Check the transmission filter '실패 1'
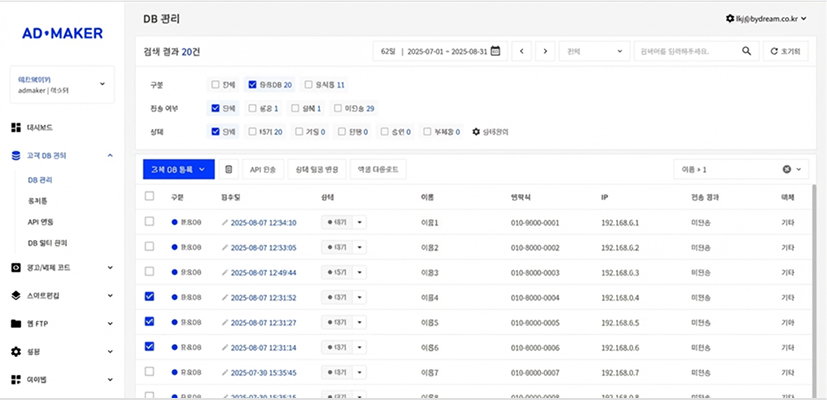 [x=294, y=108]
